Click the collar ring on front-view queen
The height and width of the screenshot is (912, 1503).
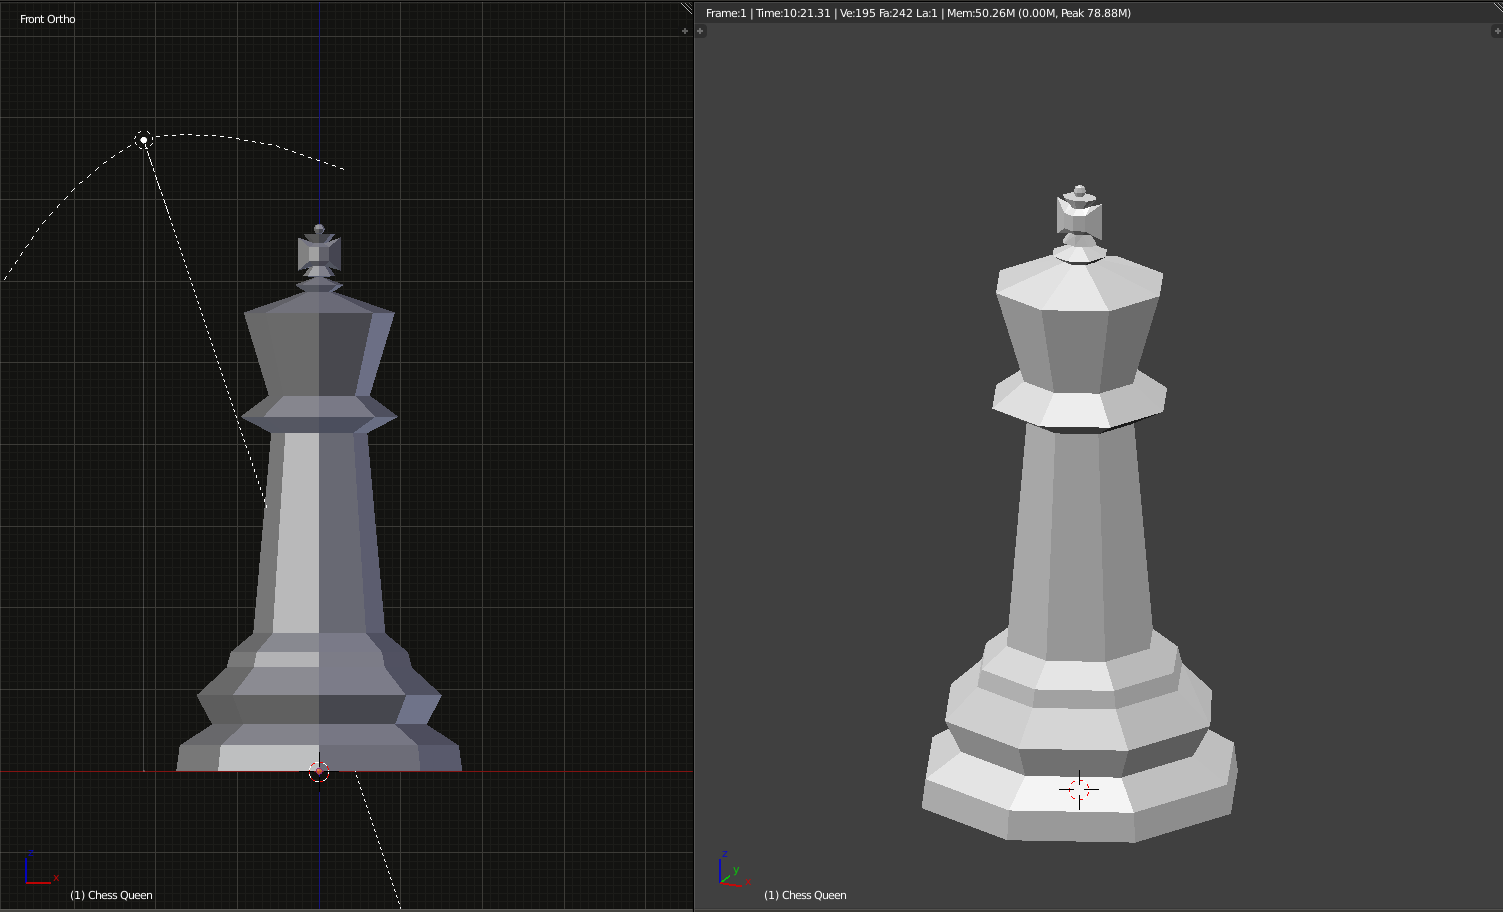[x=319, y=414]
